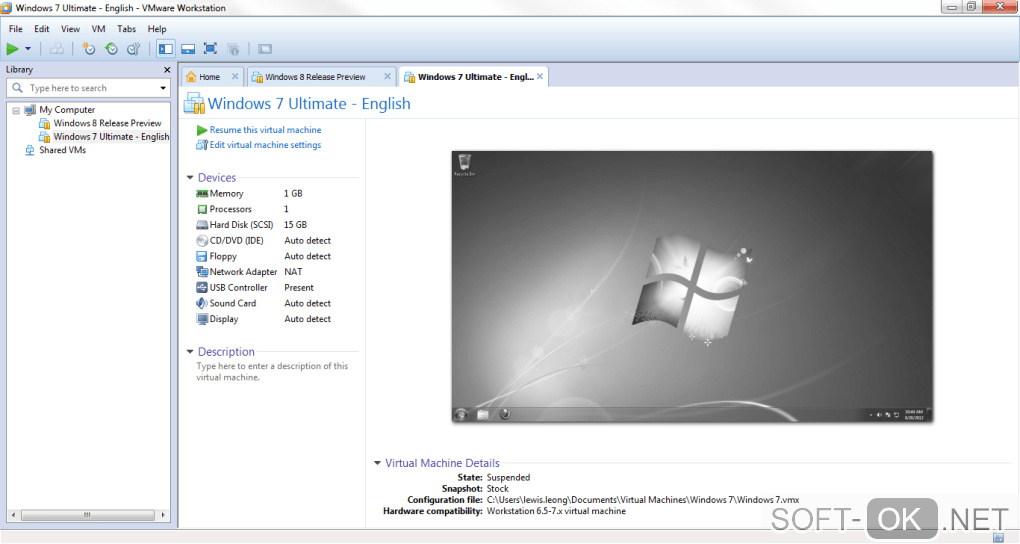Take a snapshot using the toolbar icon
Image resolution: width=1020 pixels, height=544 pixels.
coord(88,49)
